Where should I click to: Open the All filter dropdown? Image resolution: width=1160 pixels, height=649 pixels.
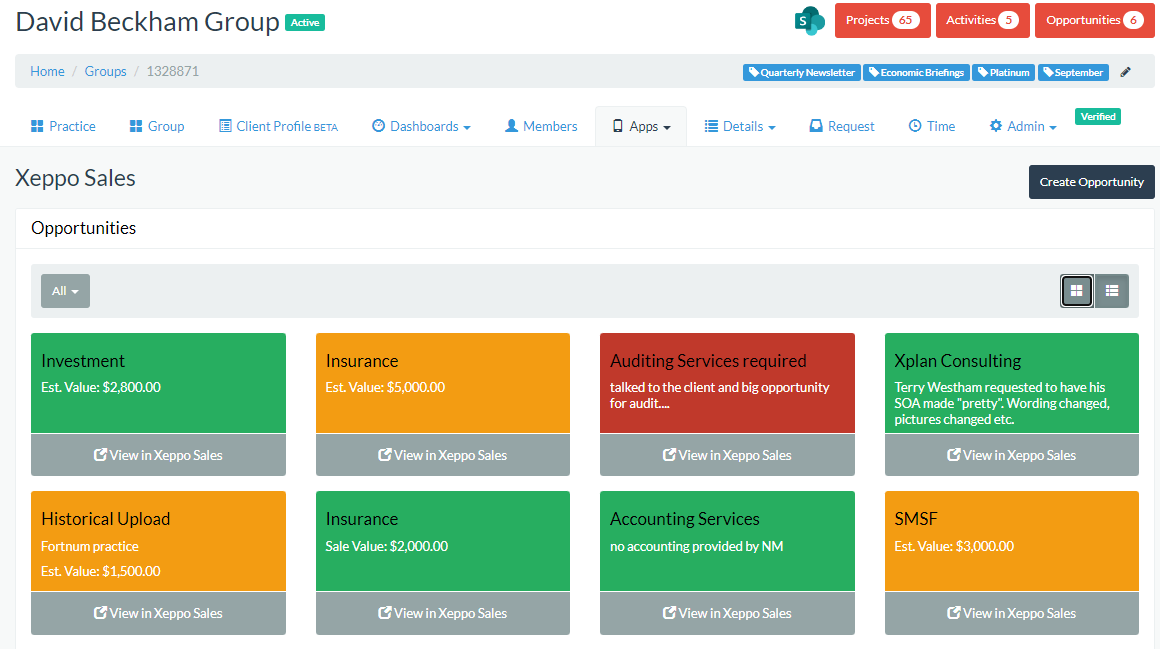click(x=65, y=291)
